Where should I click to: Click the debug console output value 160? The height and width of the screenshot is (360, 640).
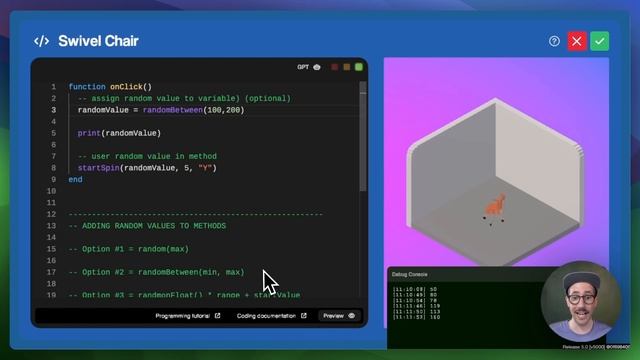(x=435, y=317)
